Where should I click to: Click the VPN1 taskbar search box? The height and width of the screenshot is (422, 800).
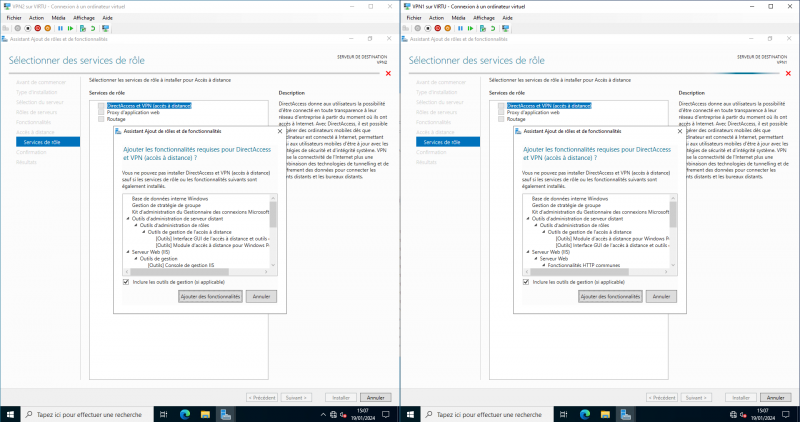487,414
